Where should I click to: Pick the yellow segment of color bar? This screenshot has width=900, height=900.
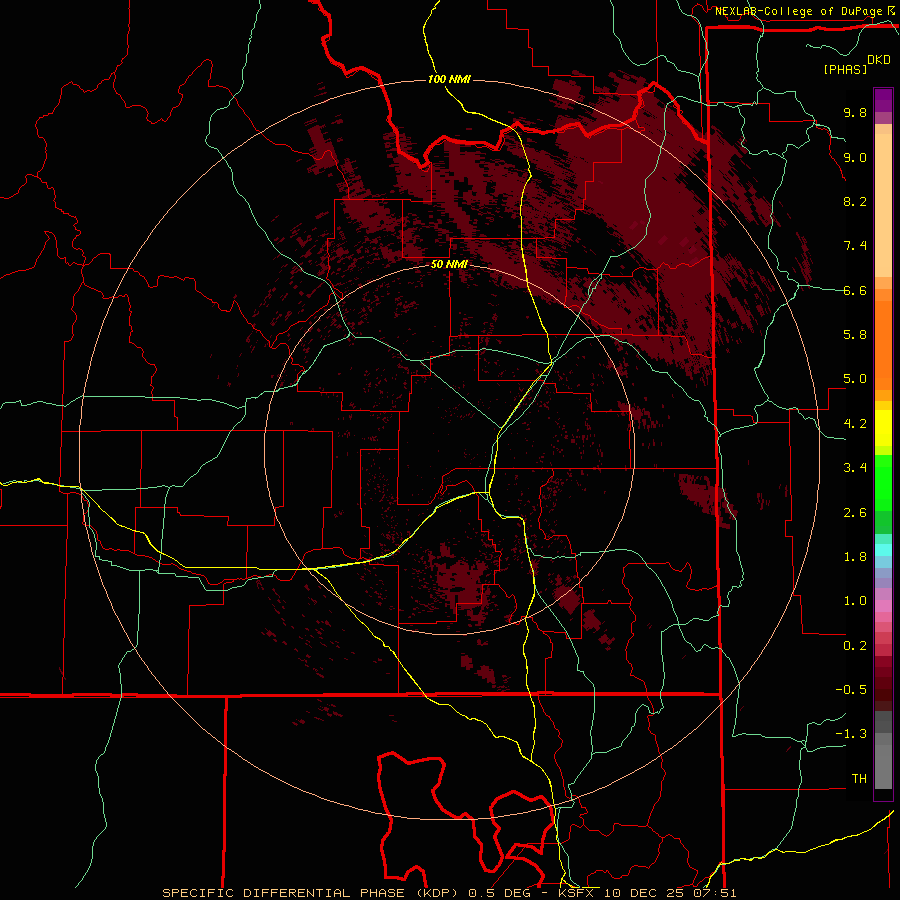point(883,428)
